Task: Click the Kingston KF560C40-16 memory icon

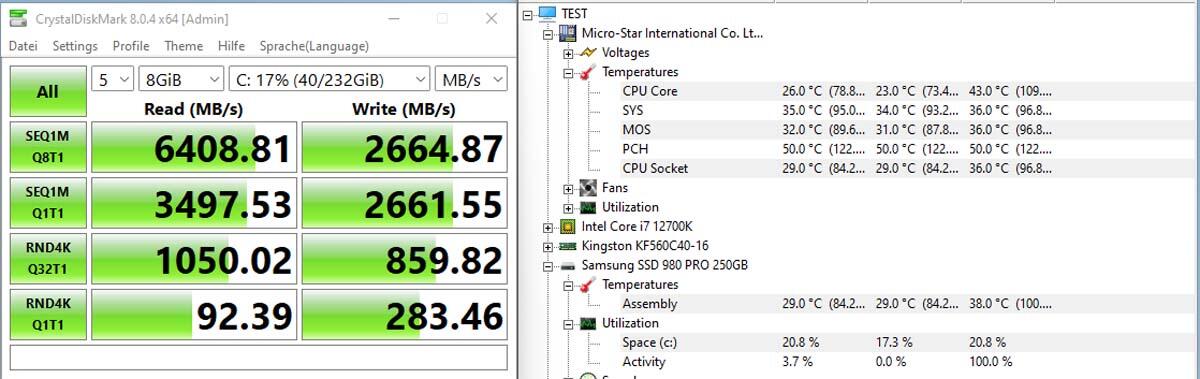Action: (x=568, y=246)
